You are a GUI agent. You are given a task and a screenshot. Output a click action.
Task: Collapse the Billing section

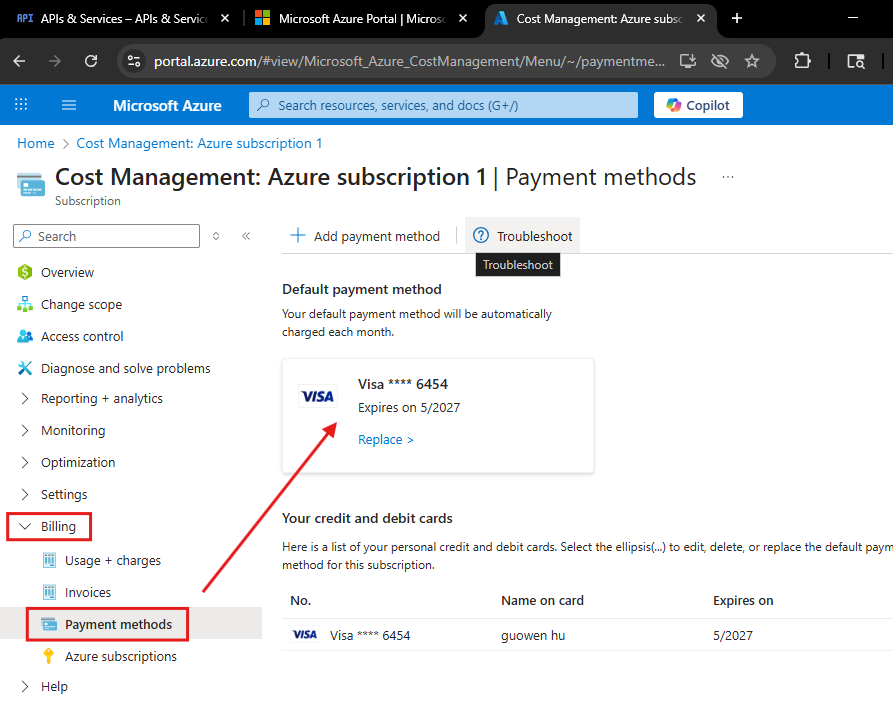coord(49,526)
